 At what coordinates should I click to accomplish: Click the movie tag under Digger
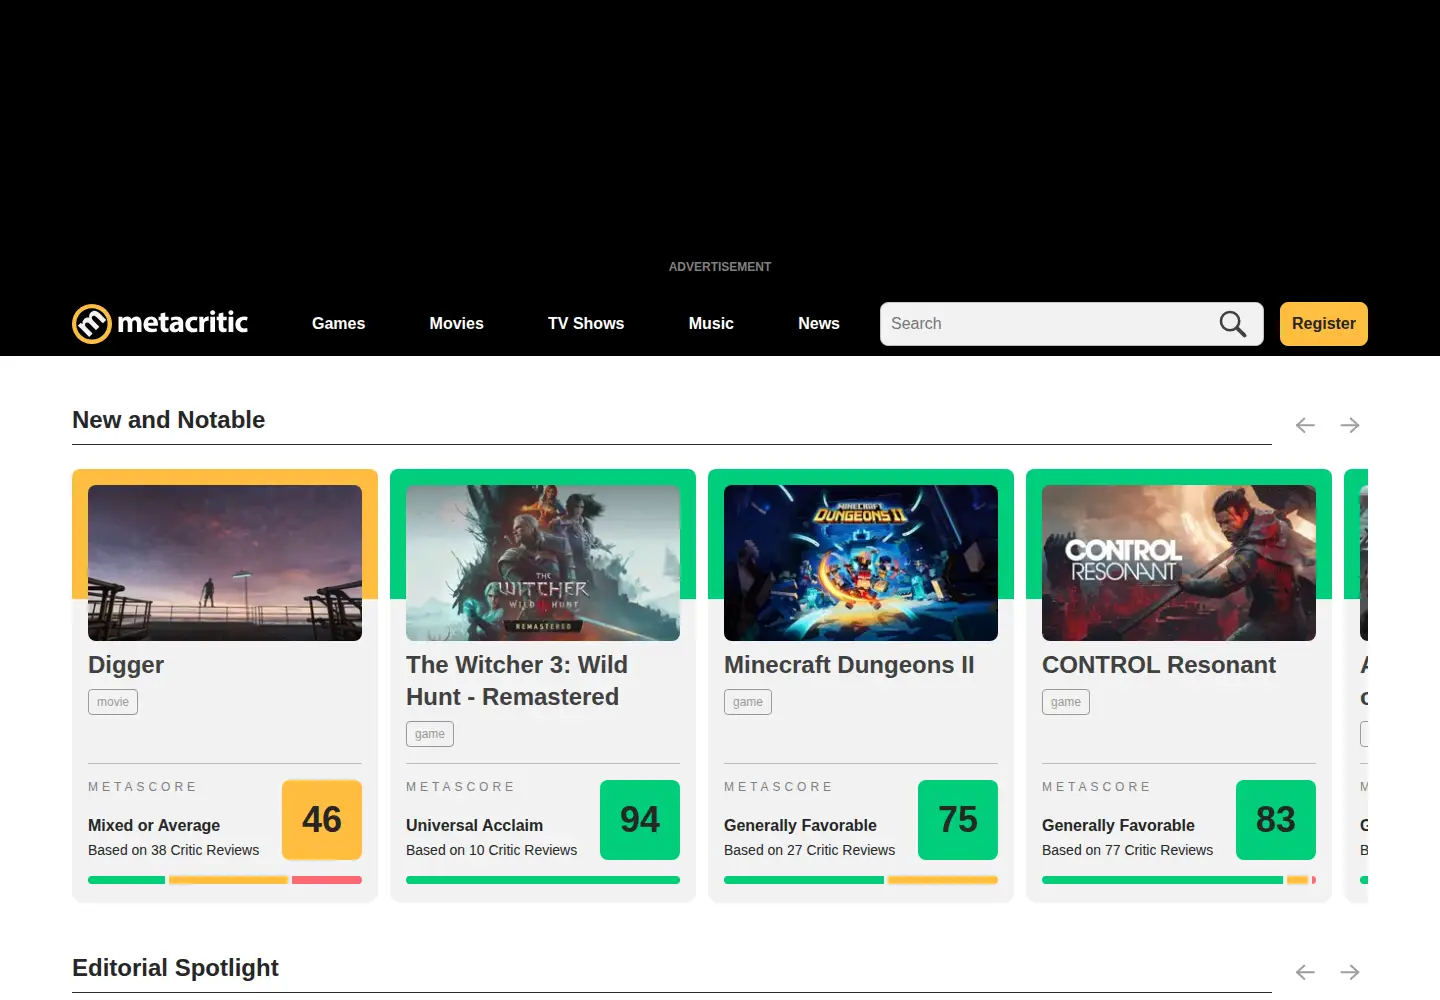pyautogui.click(x=113, y=702)
